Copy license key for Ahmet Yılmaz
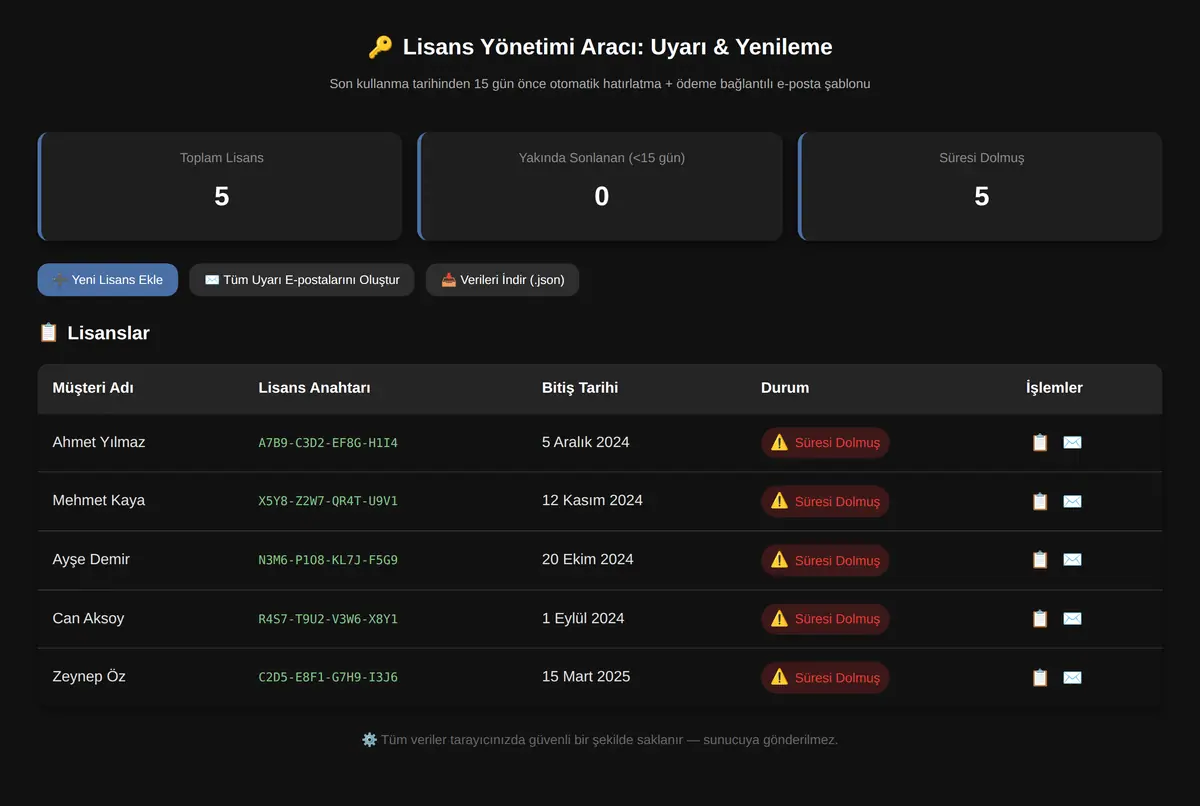Image resolution: width=1200 pixels, height=806 pixels. click(1040, 442)
